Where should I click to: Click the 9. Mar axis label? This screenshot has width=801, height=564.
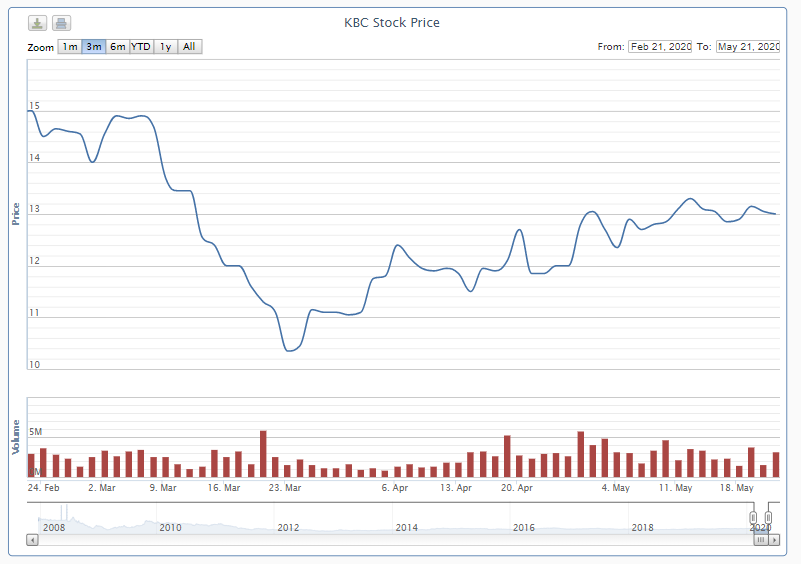tap(163, 488)
